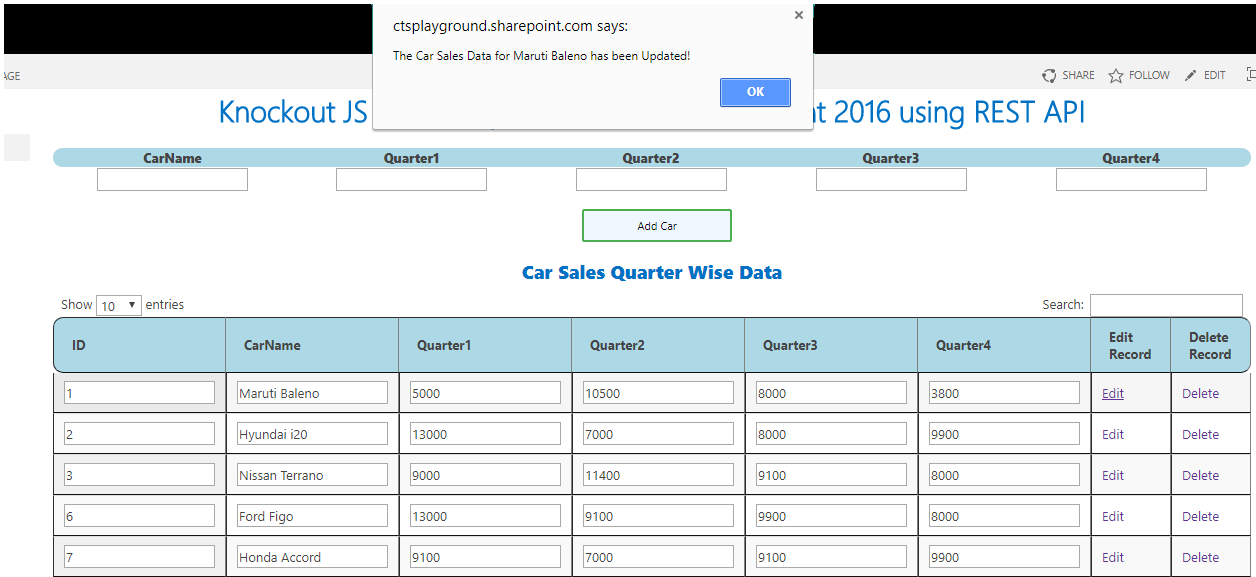The width and height of the screenshot is (1256, 577).
Task: Click the Maruti Baleno car name field
Action: coord(312,393)
